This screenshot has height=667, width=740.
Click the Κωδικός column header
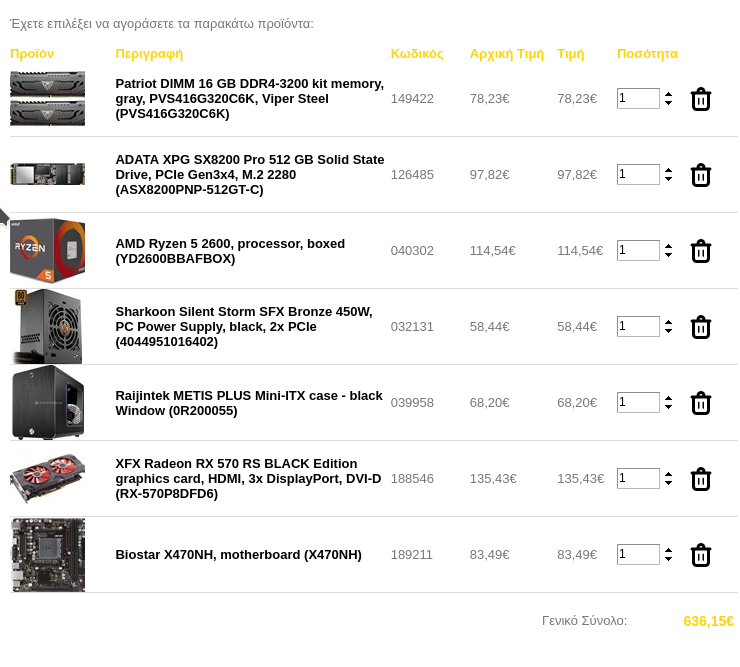tap(417, 54)
